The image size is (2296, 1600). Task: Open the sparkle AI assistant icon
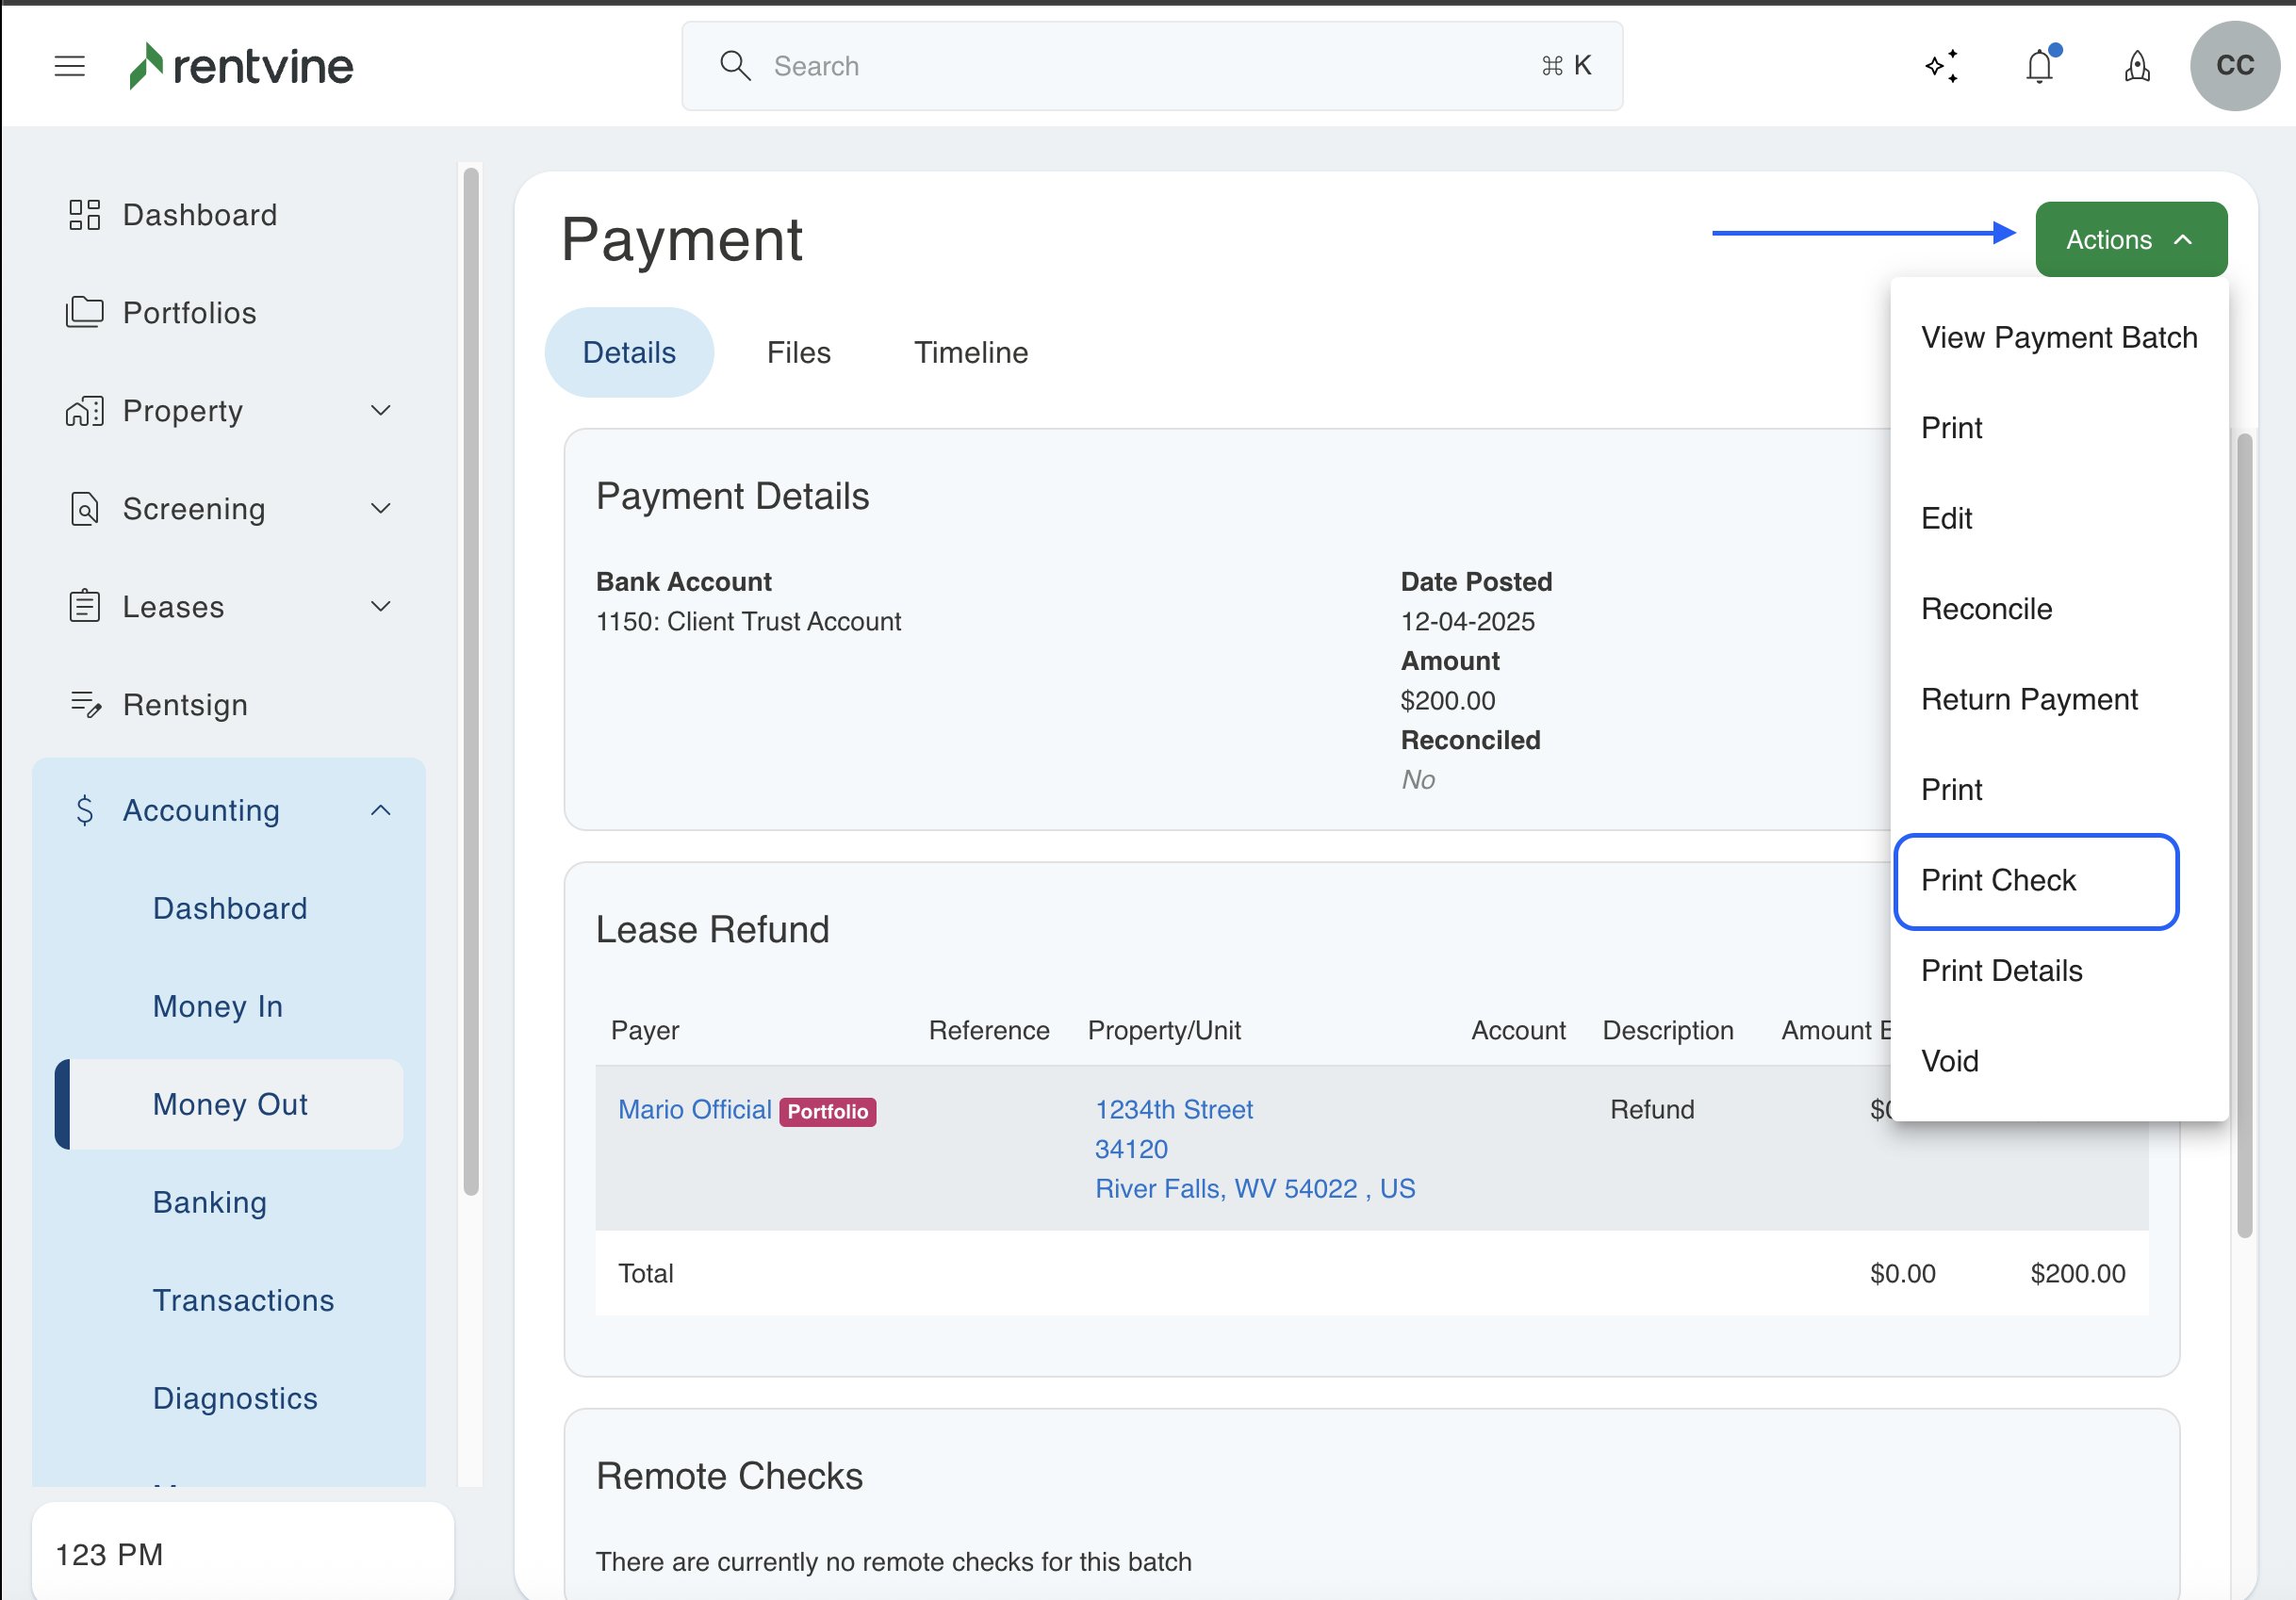pyautogui.click(x=1941, y=66)
